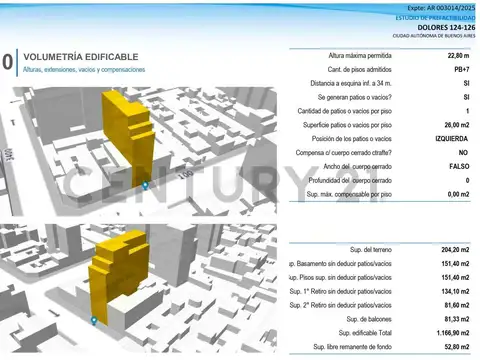Select the value '81,33 m2'
Viewport: 480px width, 360px height.
tap(457, 319)
